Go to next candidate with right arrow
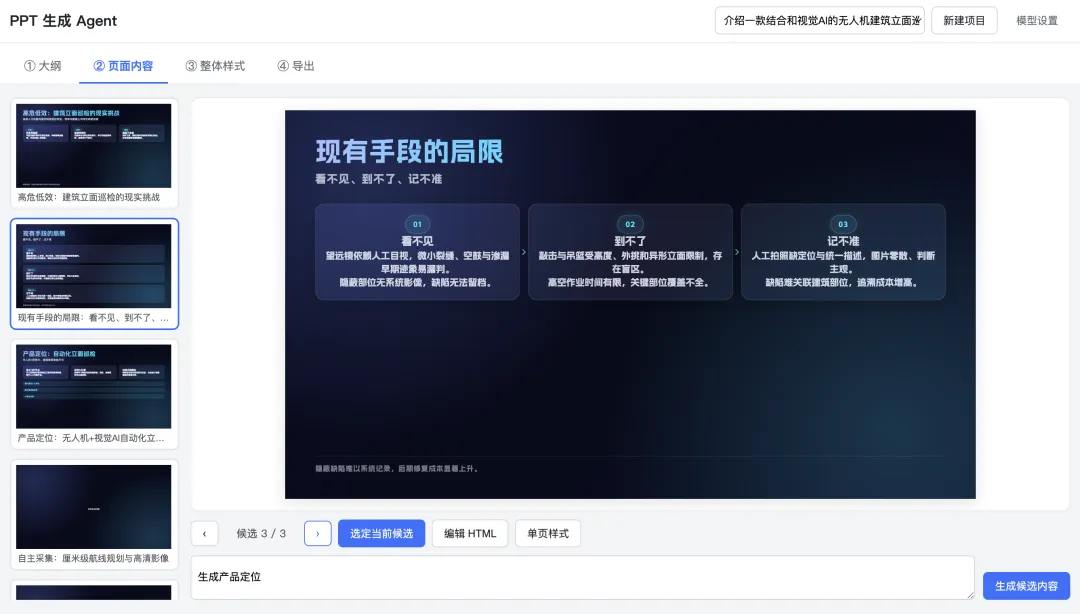The width and height of the screenshot is (1080, 614). click(x=318, y=533)
